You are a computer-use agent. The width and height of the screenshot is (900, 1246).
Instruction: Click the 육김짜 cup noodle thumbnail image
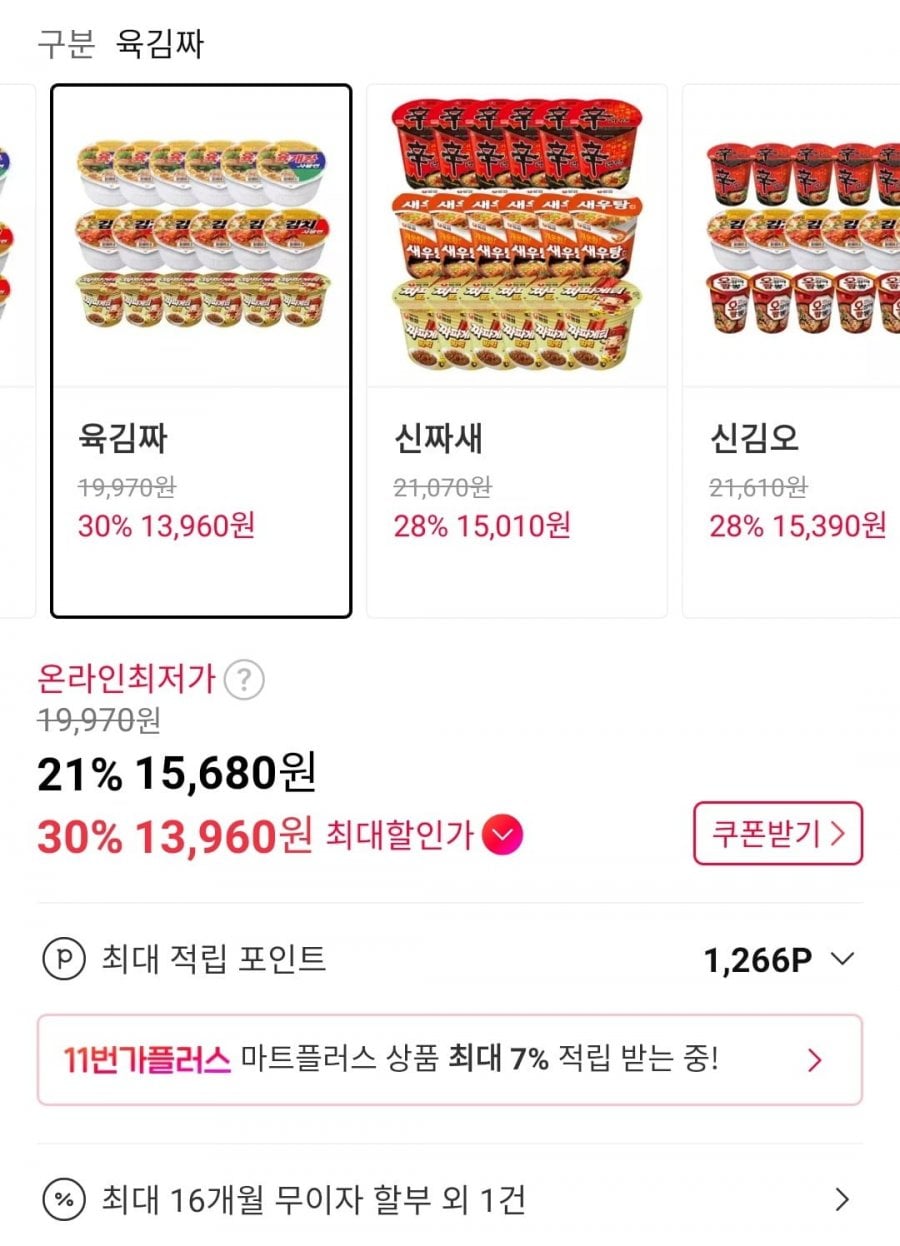pos(201,235)
